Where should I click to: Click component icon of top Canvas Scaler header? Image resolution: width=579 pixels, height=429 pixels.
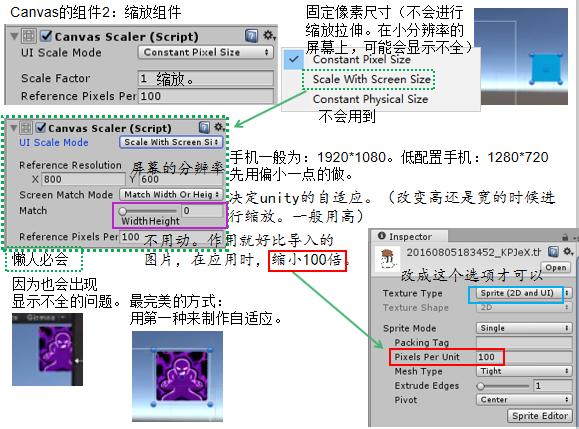point(29,36)
